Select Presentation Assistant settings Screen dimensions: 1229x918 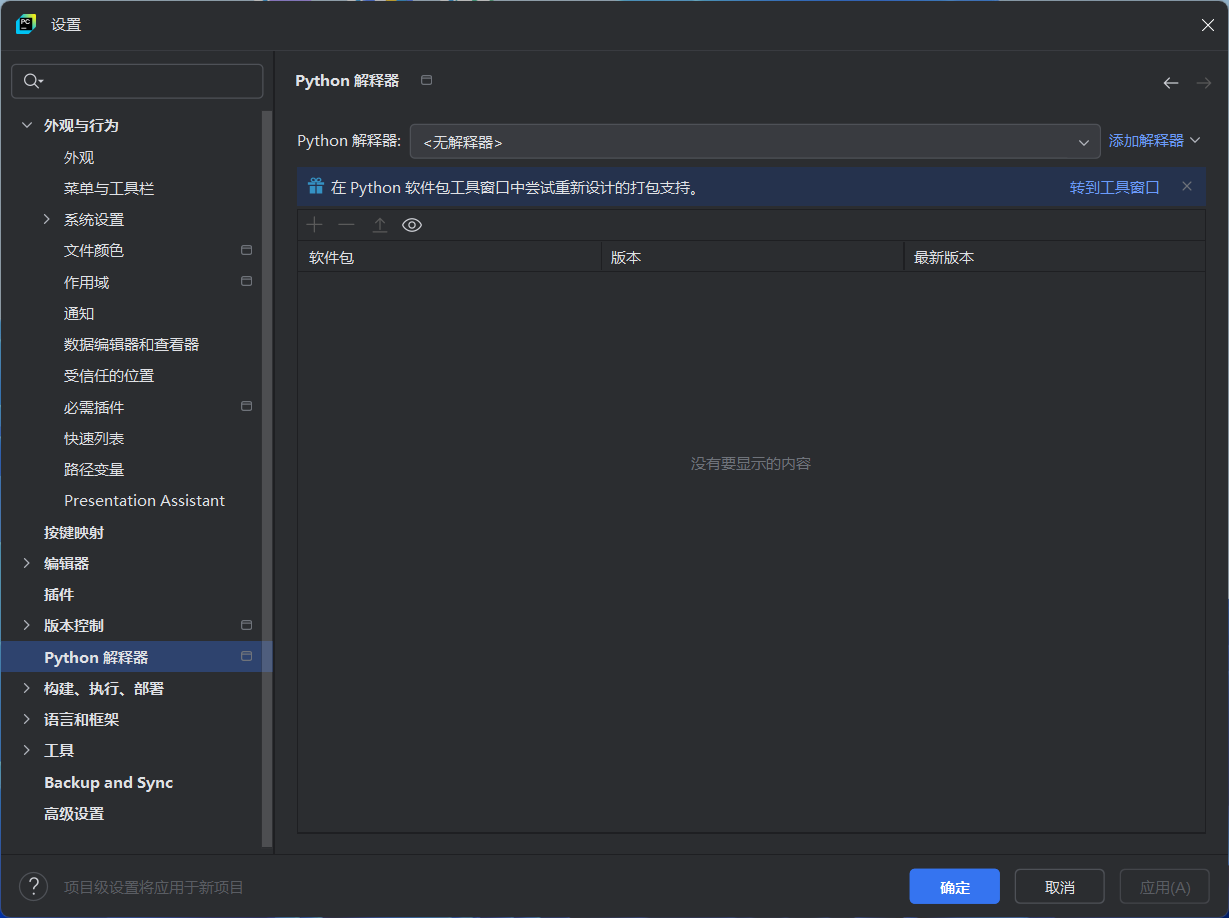(144, 500)
